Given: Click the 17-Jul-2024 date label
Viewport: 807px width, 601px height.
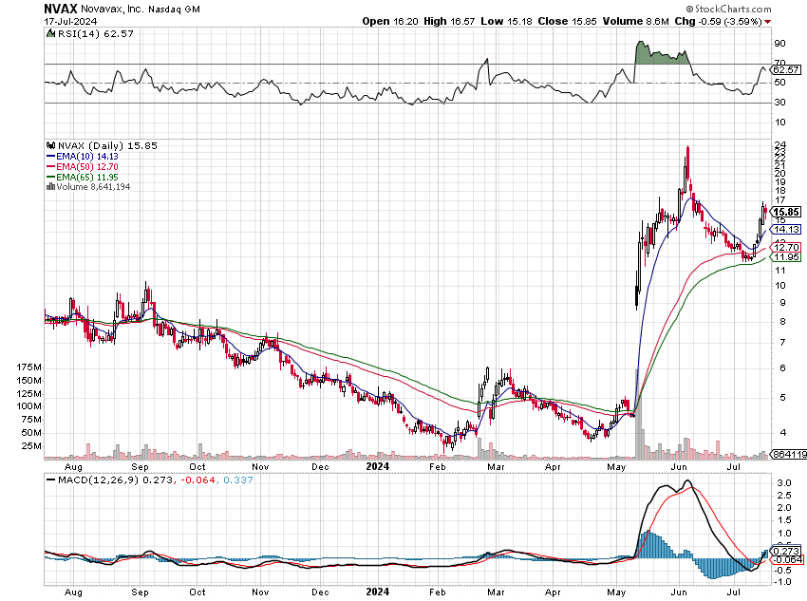Looking at the screenshot, I should pos(70,22).
